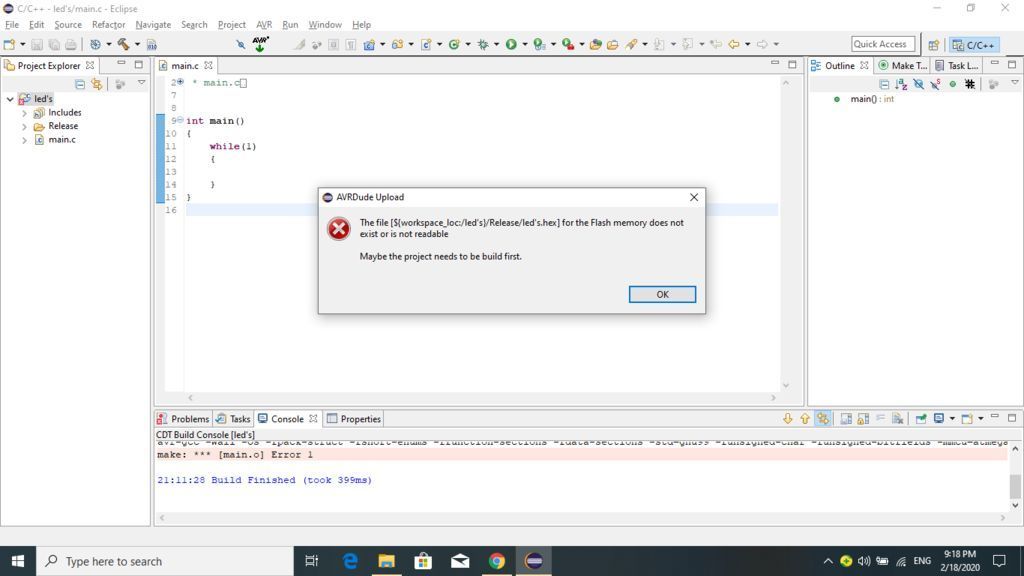The width and height of the screenshot is (1024, 576).
Task: Collapse all members in the Outline view
Action: coord(885,85)
